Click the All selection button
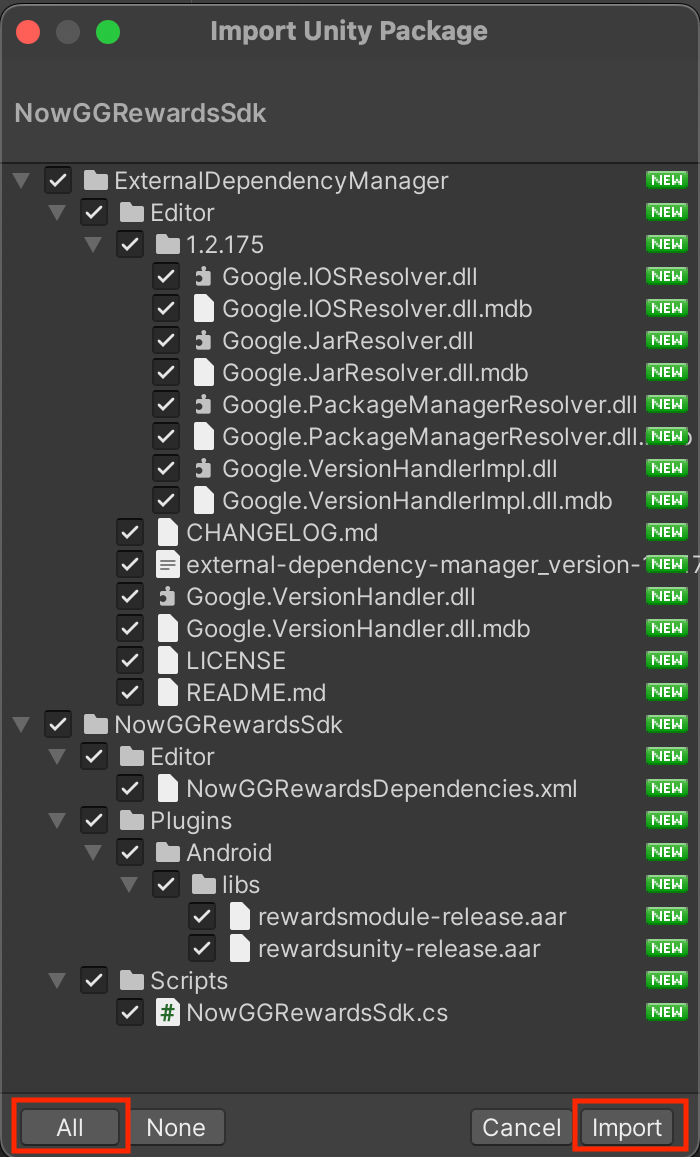The width and height of the screenshot is (700, 1157). 69,1127
